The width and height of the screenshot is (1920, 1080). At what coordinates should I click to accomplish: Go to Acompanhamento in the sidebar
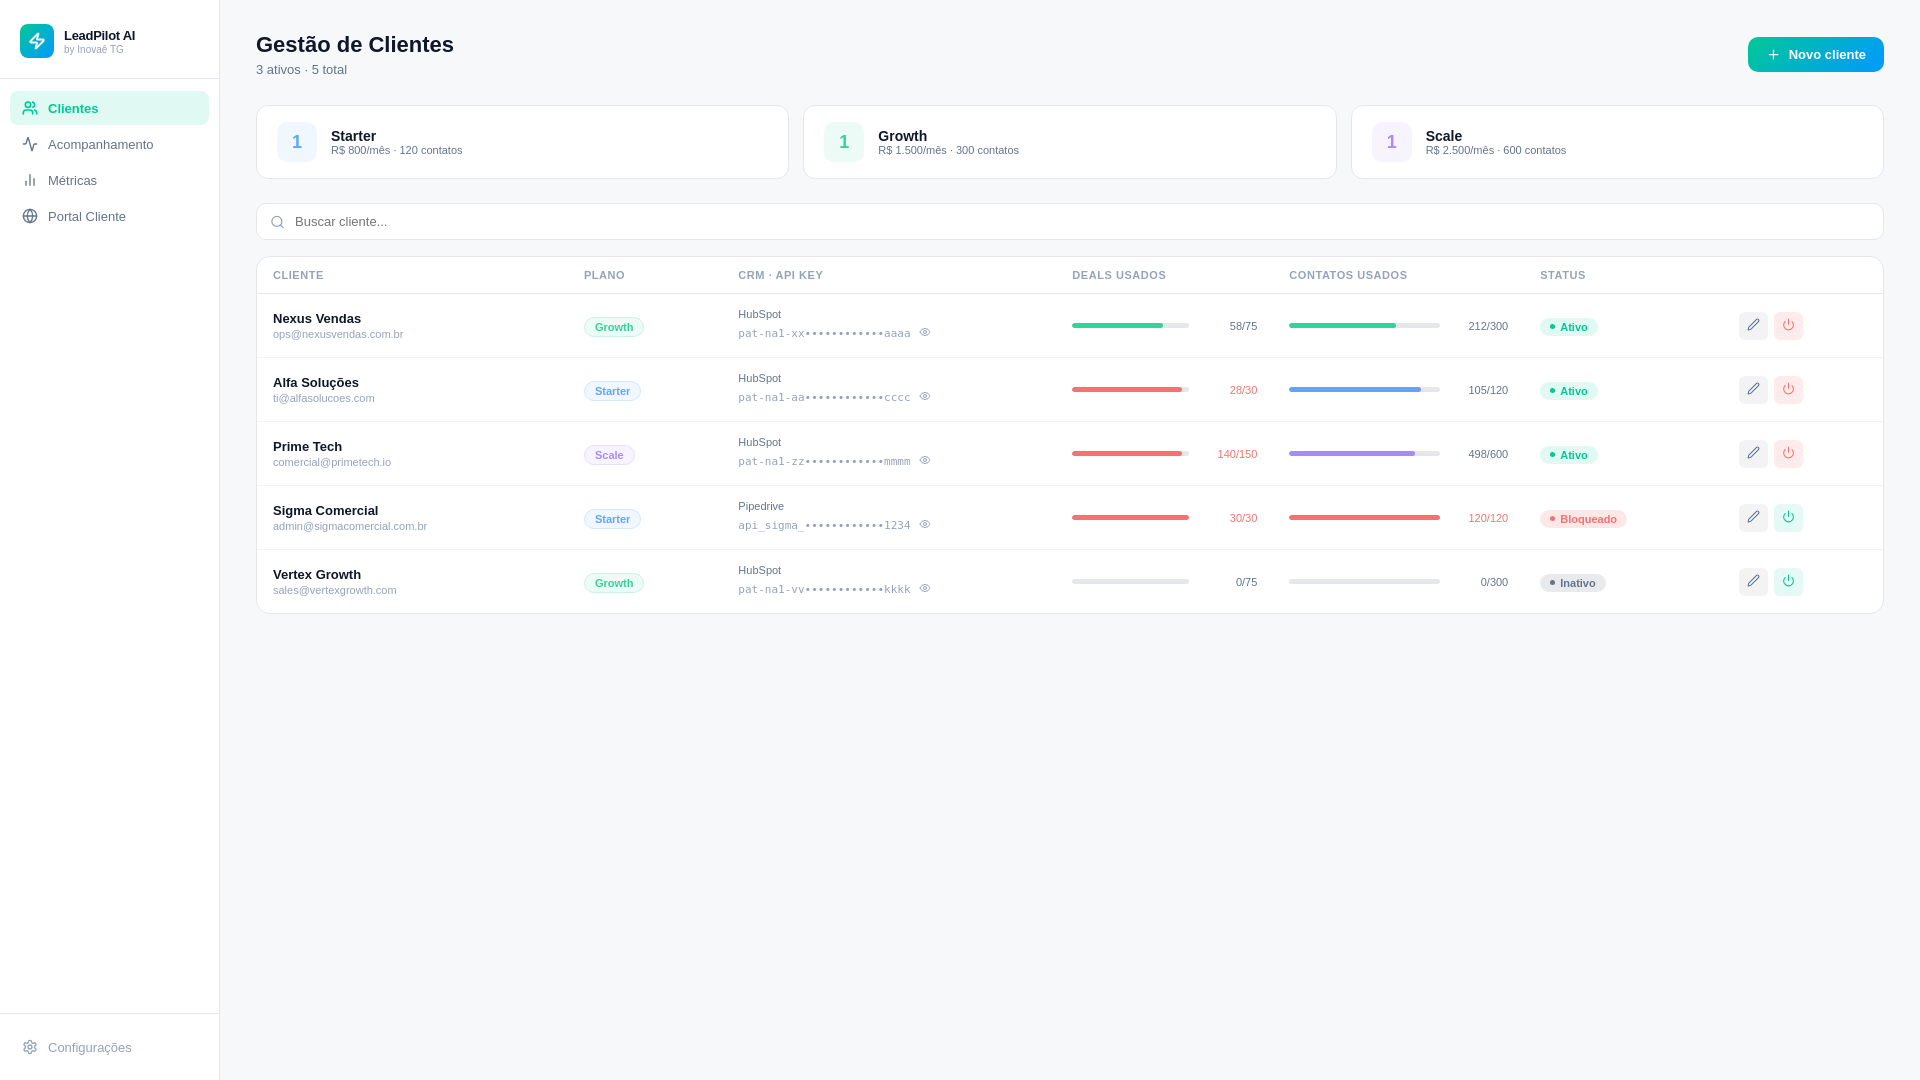109,144
